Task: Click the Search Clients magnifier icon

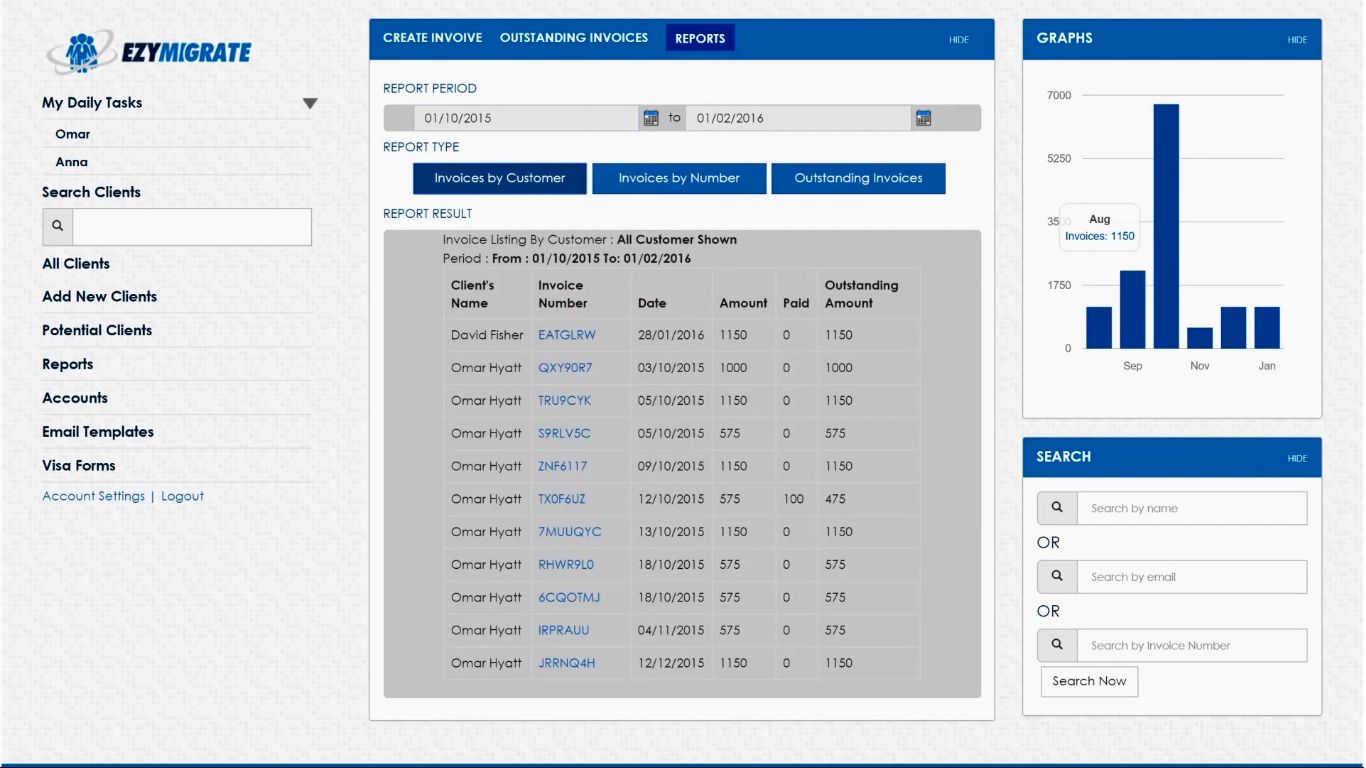Action: pos(58,226)
